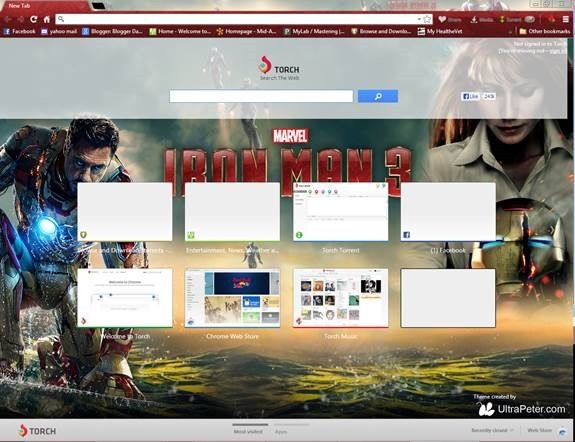The height and width of the screenshot is (442, 575).
Task: Expand the Recently closed menu
Action: (492, 430)
